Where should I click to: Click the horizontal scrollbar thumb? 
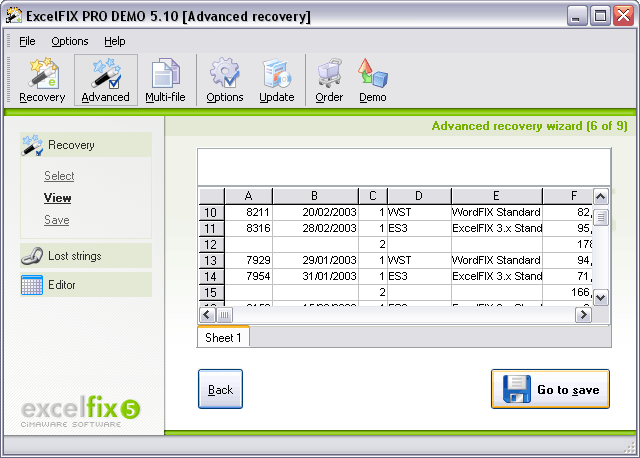224,315
